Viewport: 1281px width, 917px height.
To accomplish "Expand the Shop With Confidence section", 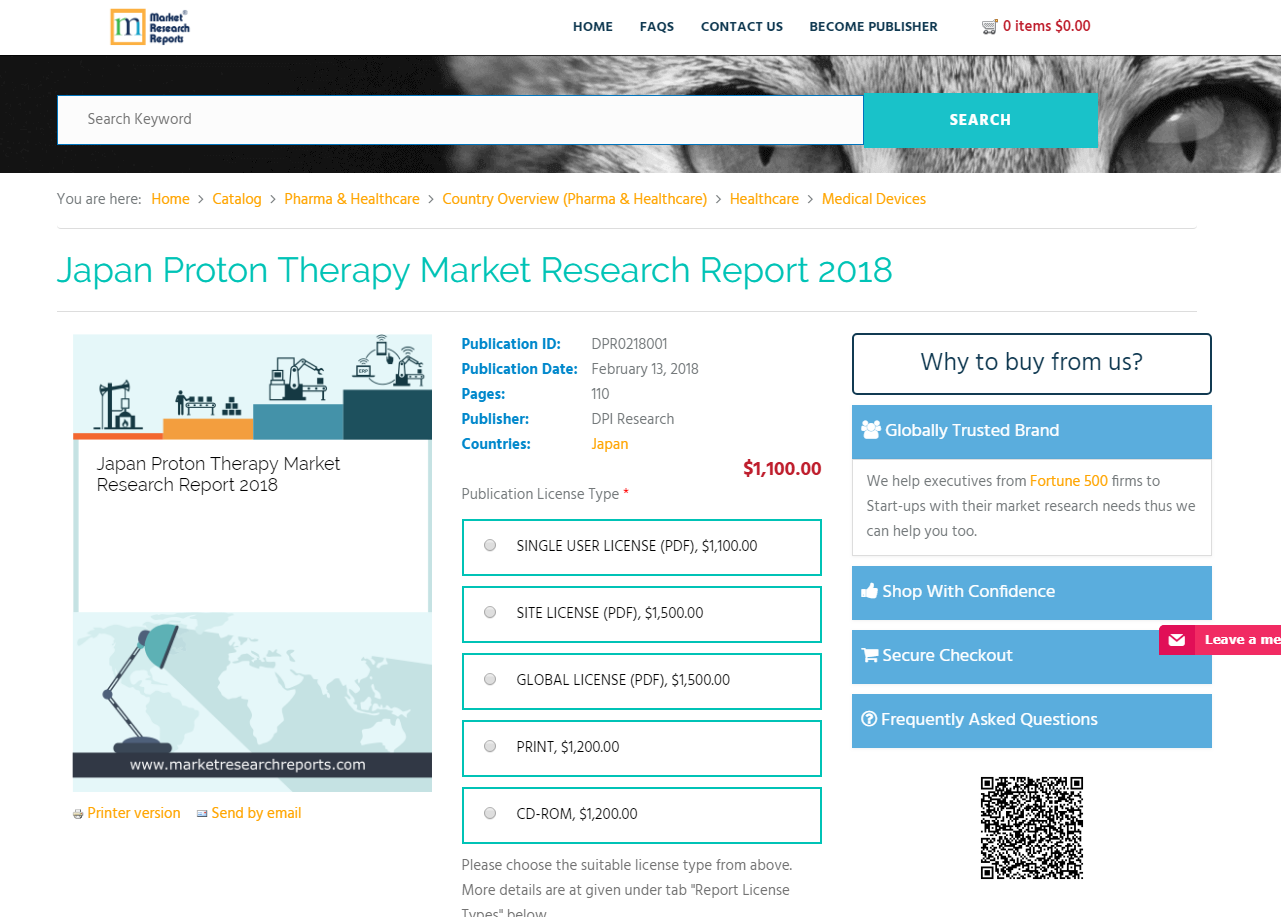I will click(x=1032, y=592).
